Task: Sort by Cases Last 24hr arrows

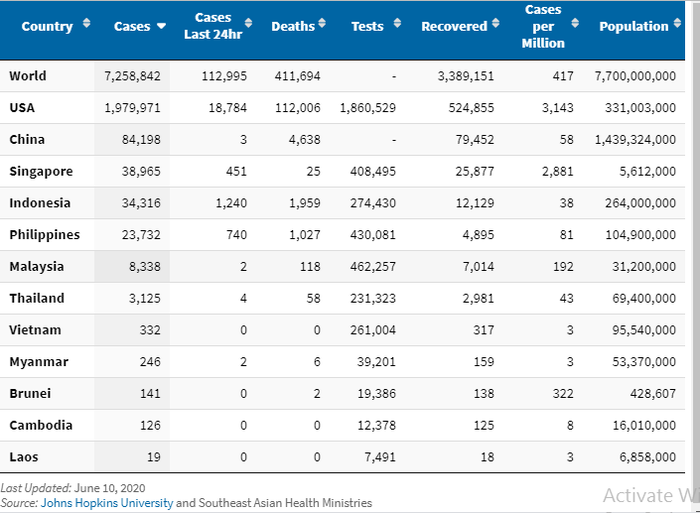Action: [x=247, y=25]
